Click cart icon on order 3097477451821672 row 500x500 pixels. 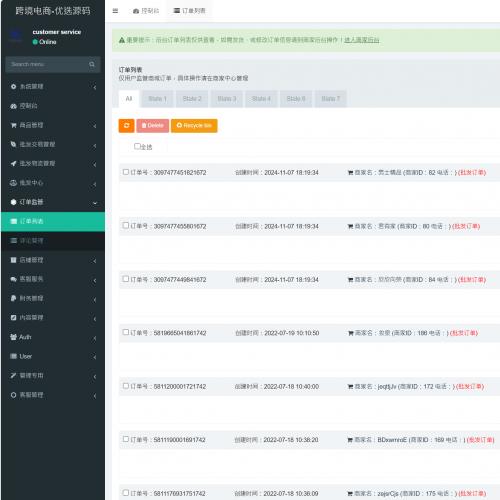tap(350, 173)
